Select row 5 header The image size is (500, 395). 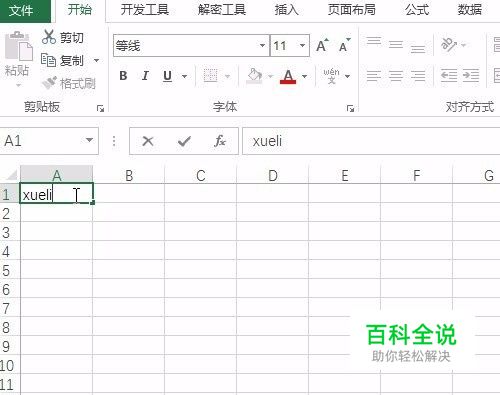click(10, 270)
